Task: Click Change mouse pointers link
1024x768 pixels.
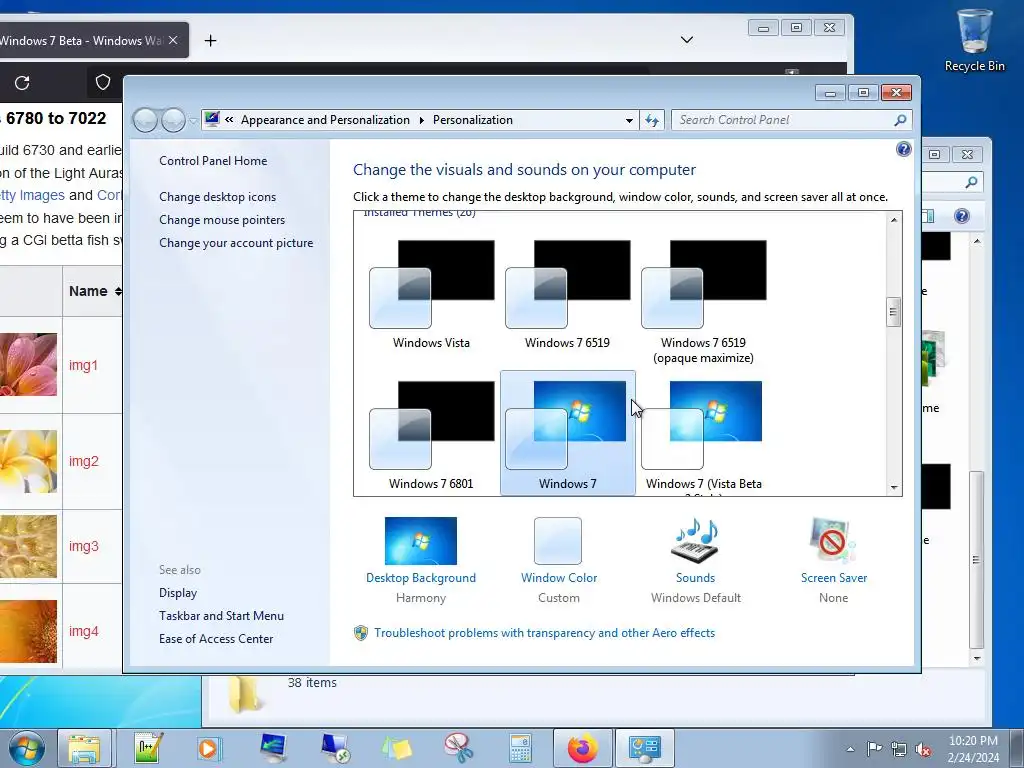Action: [222, 219]
